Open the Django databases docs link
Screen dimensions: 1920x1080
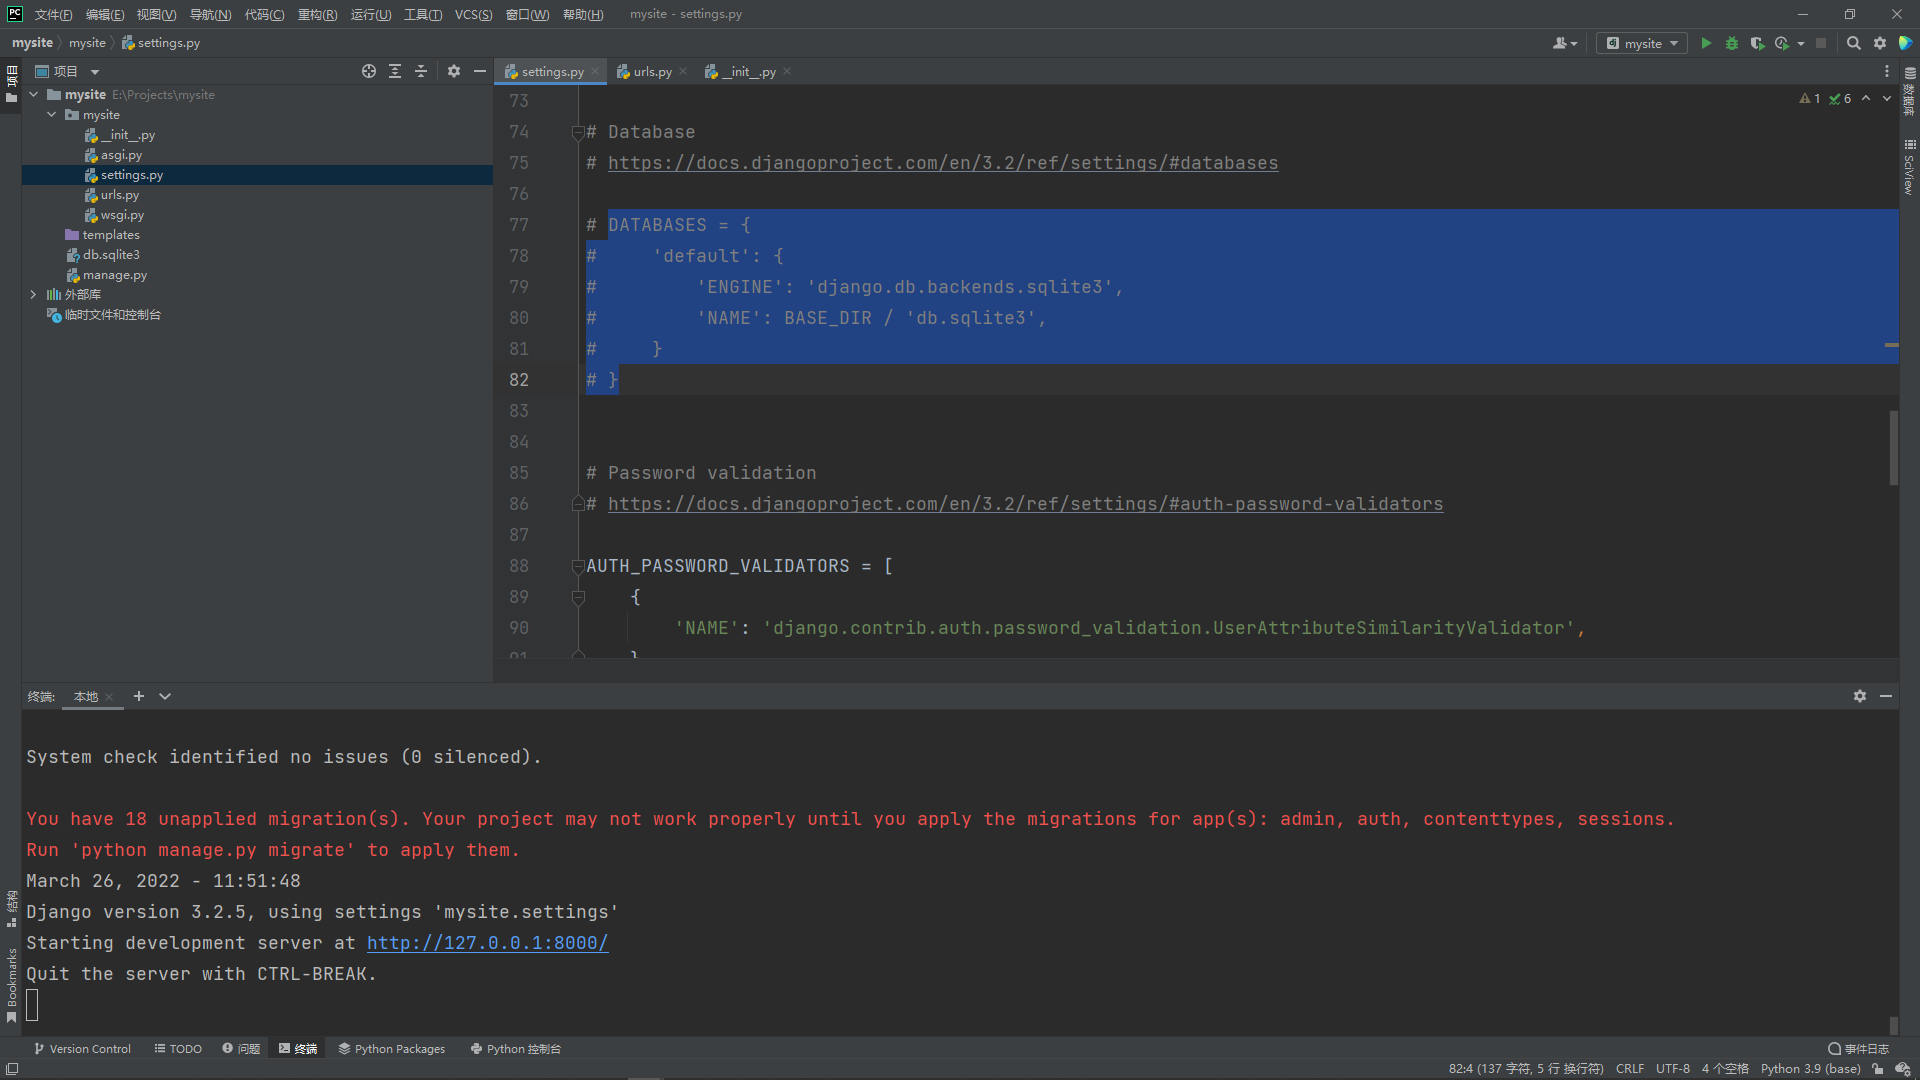pyautogui.click(x=943, y=163)
